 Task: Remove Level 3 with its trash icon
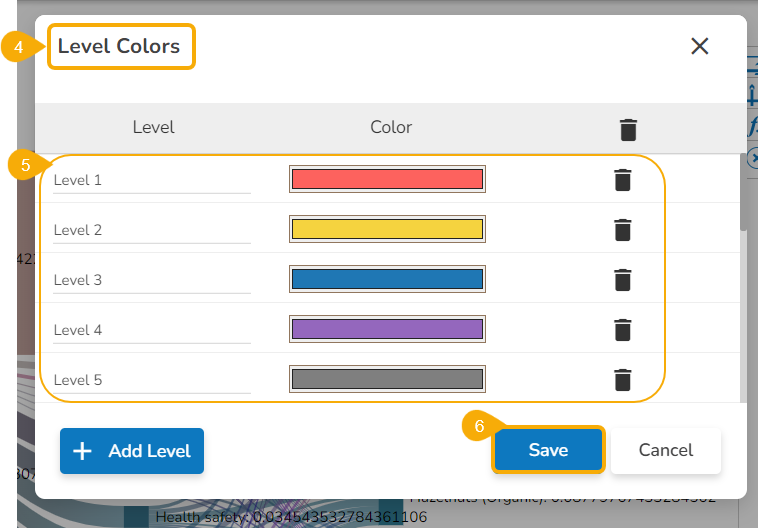pyautogui.click(x=622, y=280)
